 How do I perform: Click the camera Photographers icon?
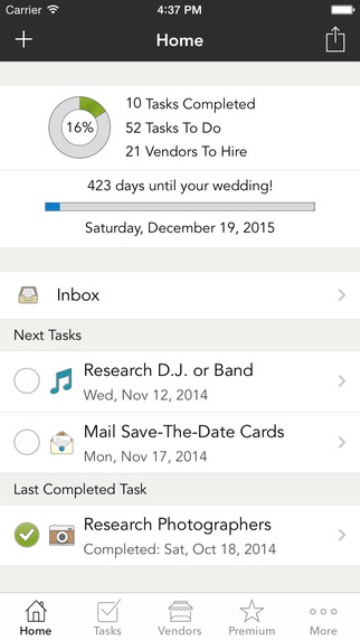tap(62, 535)
